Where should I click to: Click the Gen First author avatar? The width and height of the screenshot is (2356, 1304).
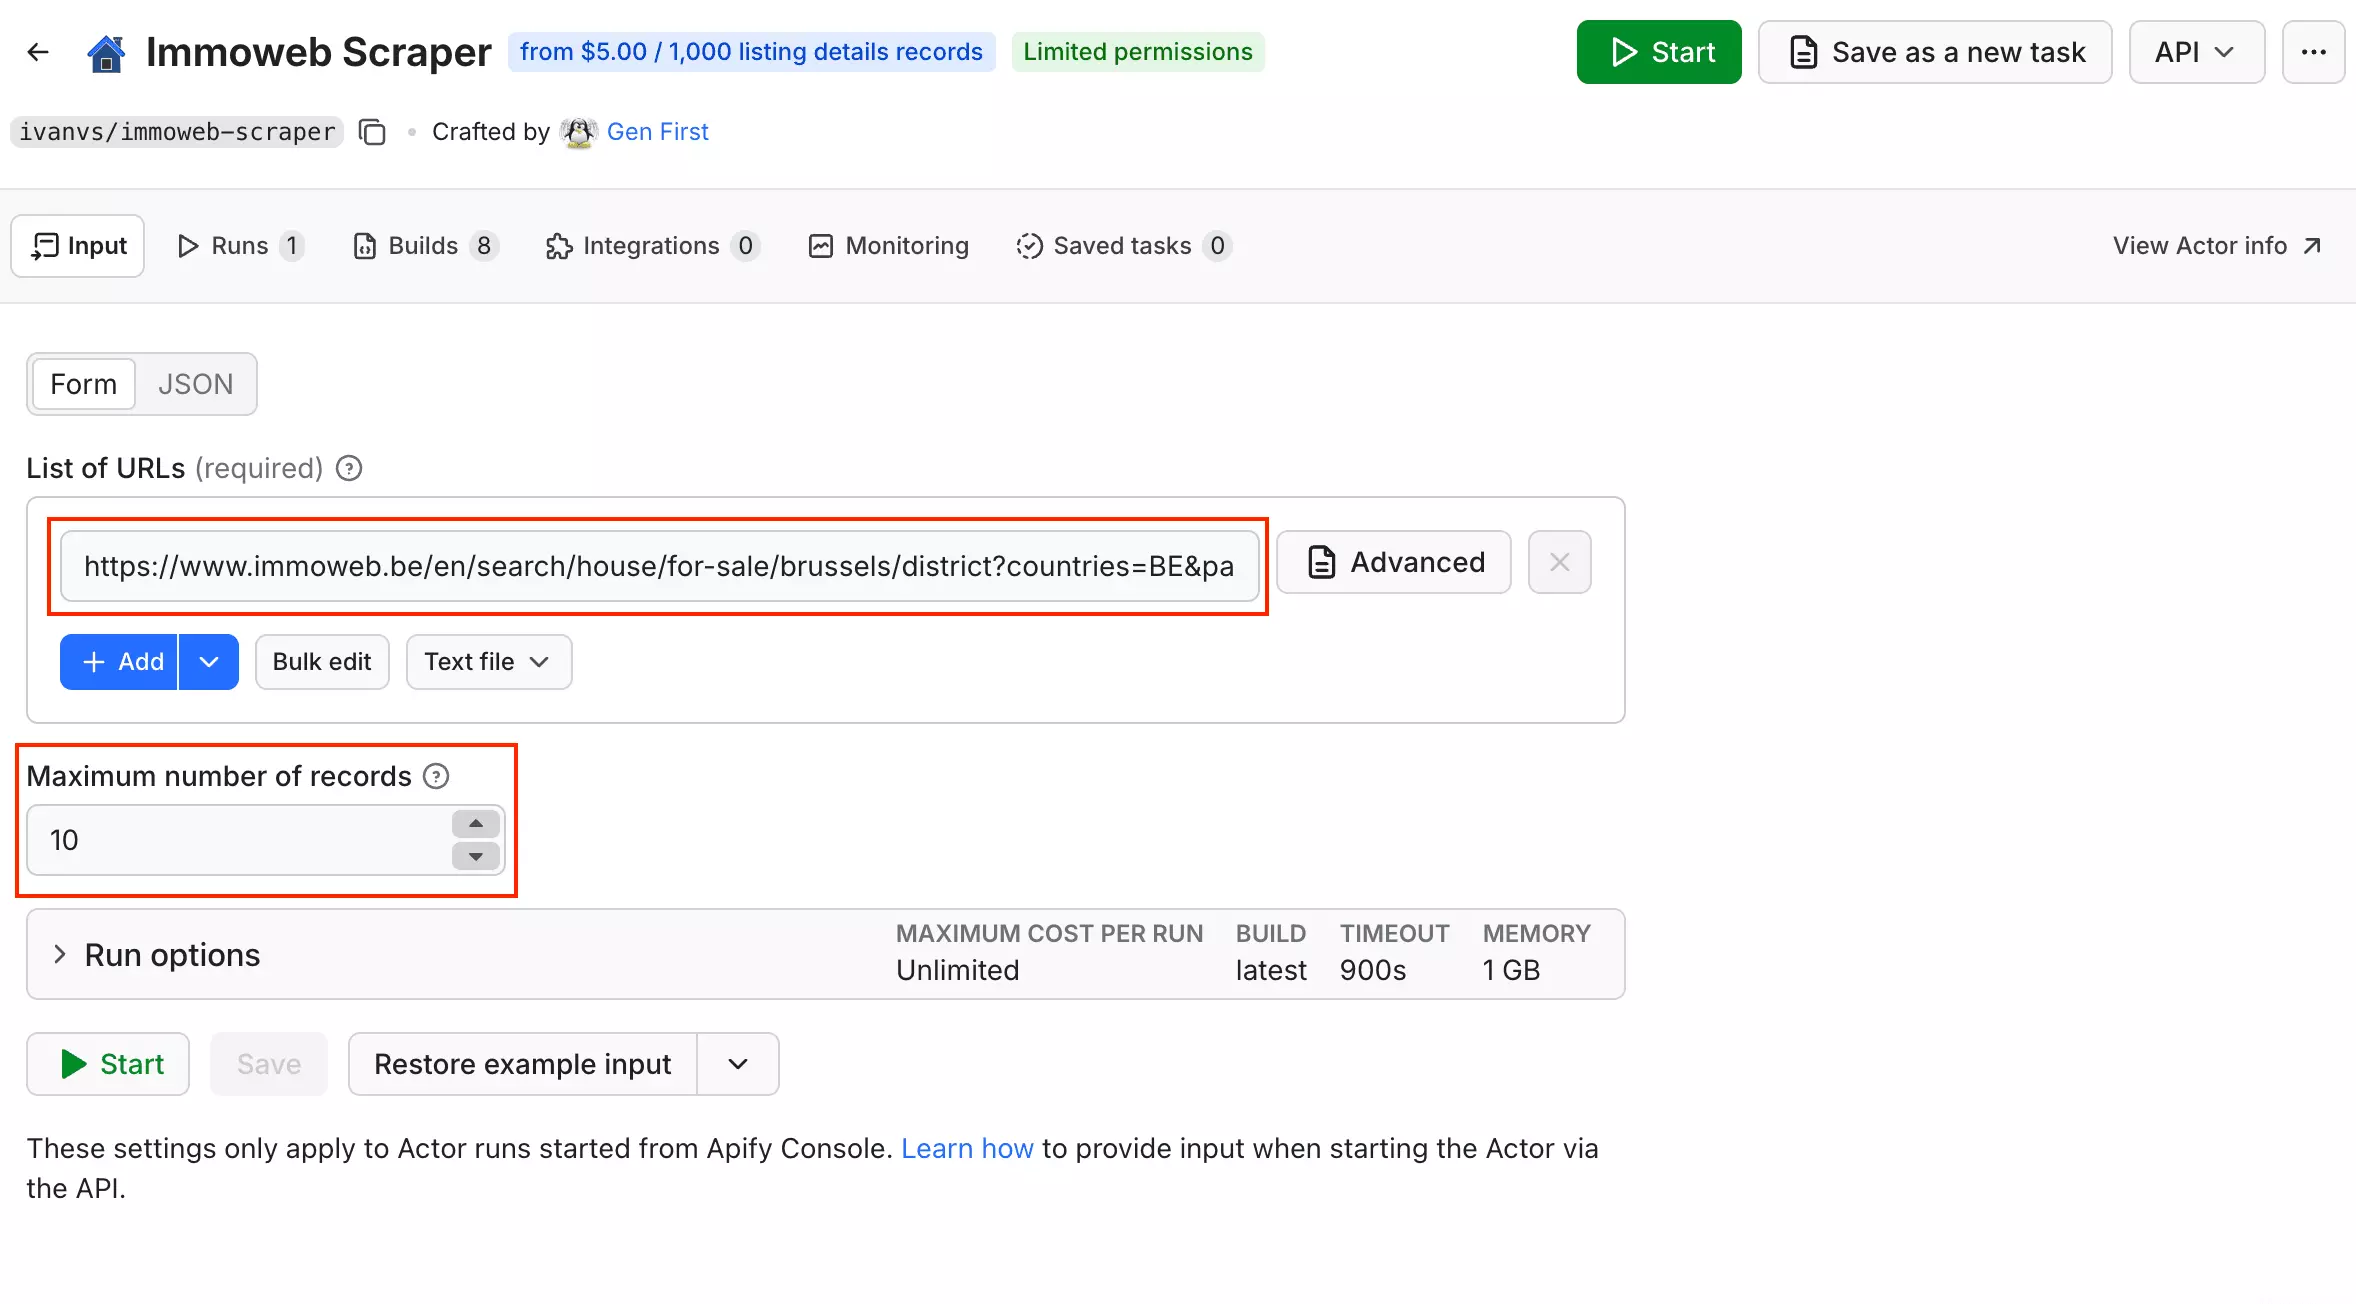pos(578,132)
